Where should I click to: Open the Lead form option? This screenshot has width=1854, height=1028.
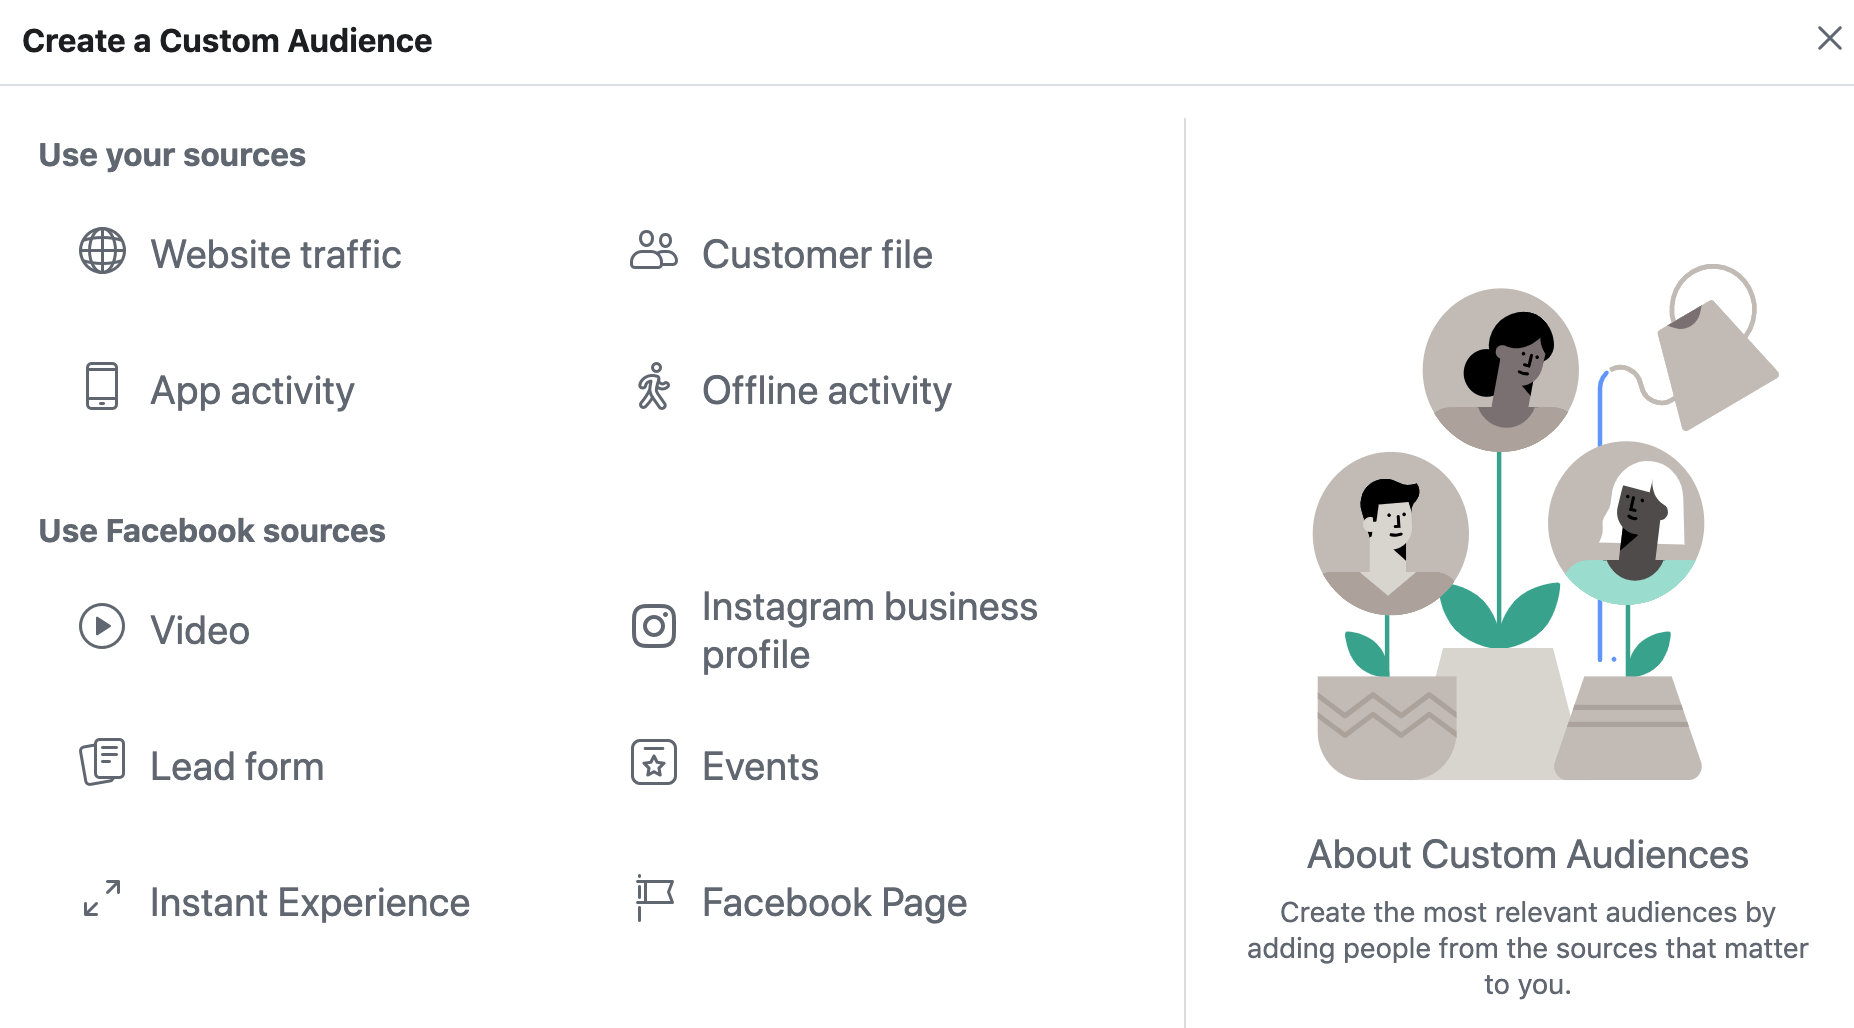click(x=237, y=767)
